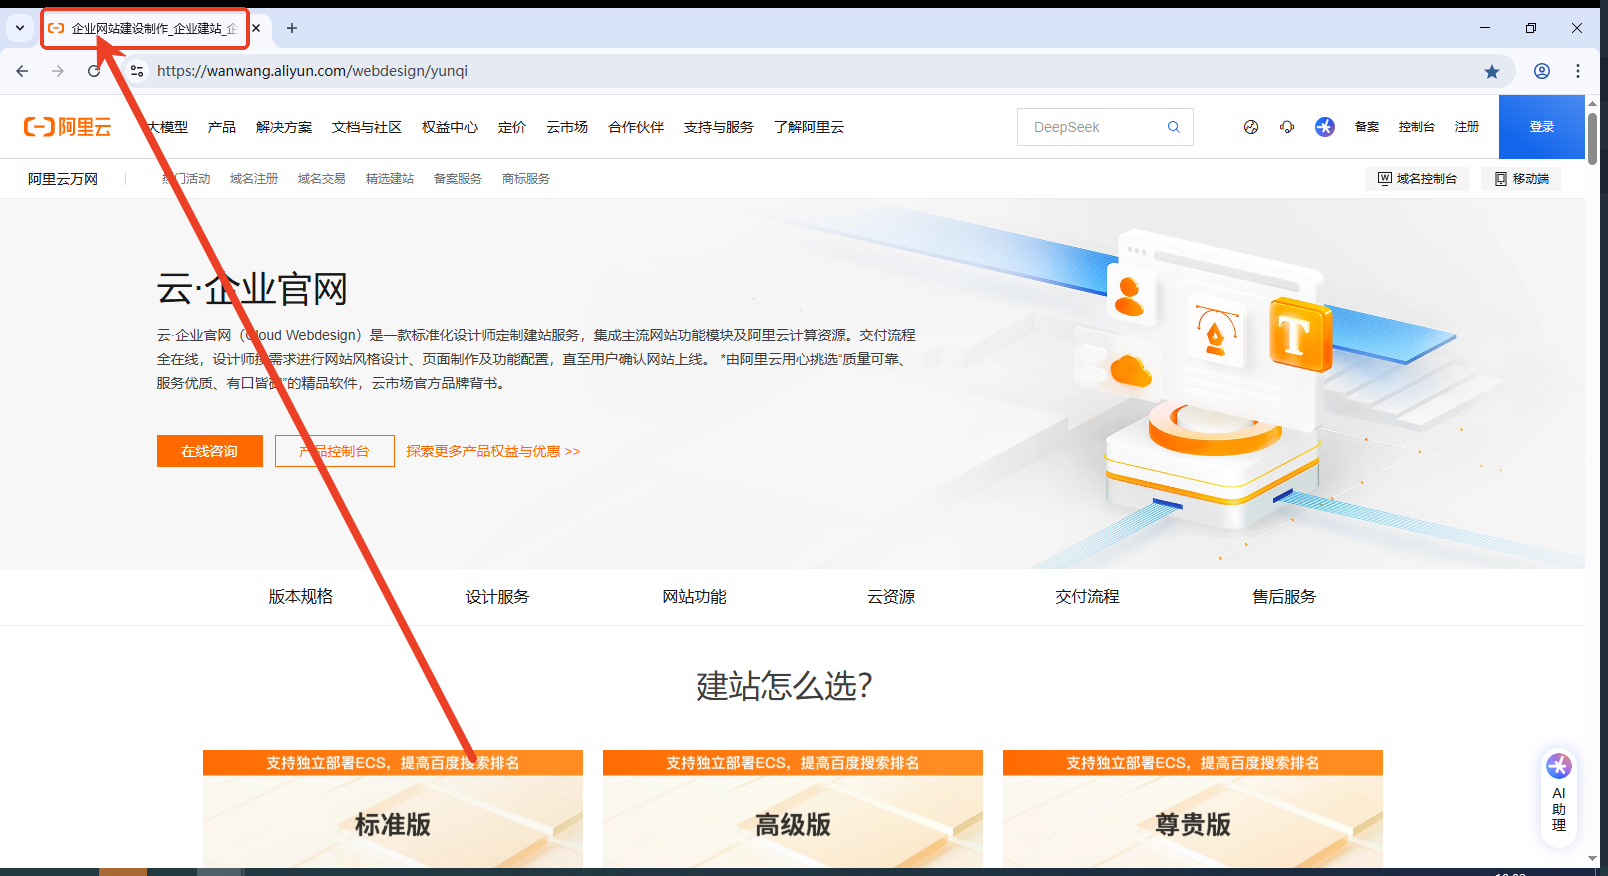The height and width of the screenshot is (876, 1608).
Task: Open the 域名交易 sub-navigation link
Action: [322, 179]
